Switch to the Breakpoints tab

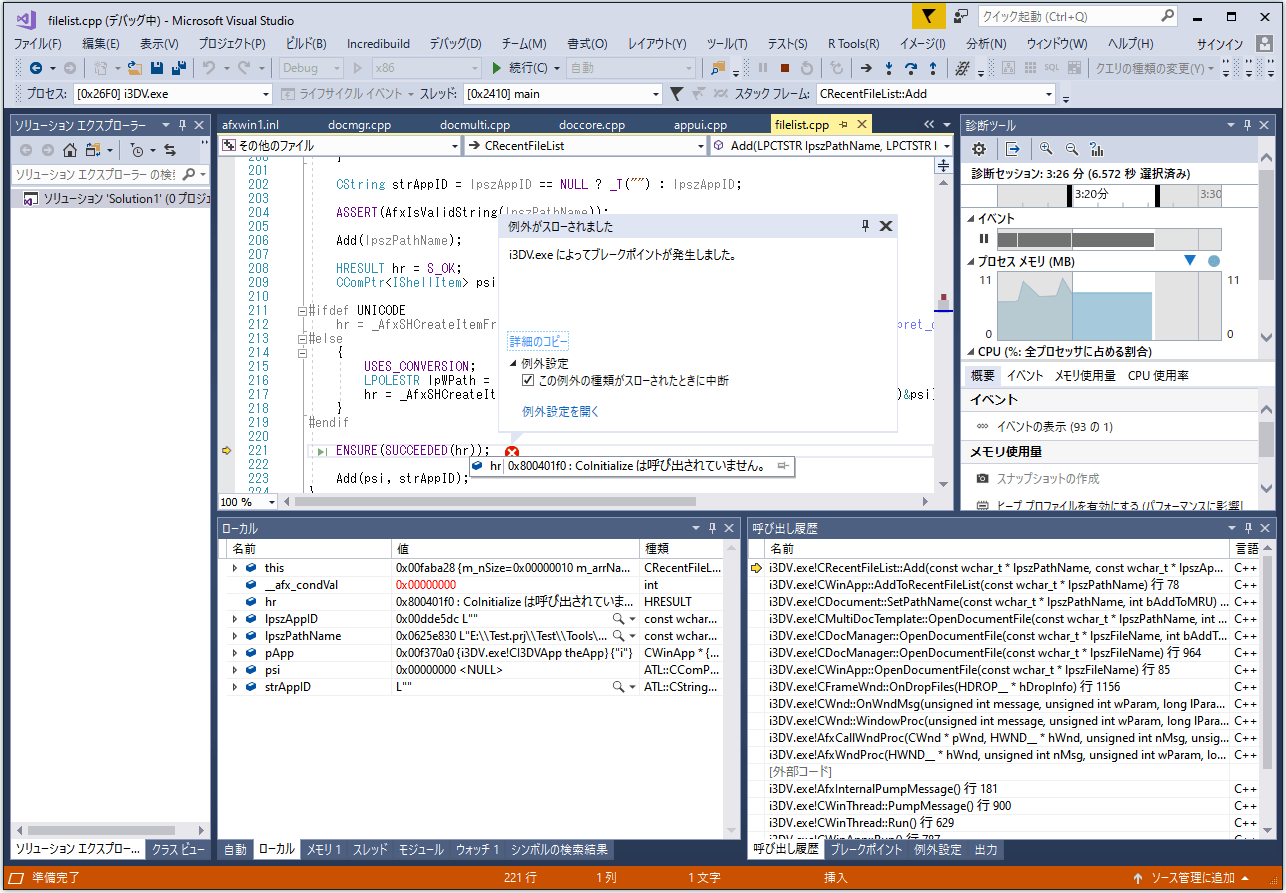(x=866, y=849)
